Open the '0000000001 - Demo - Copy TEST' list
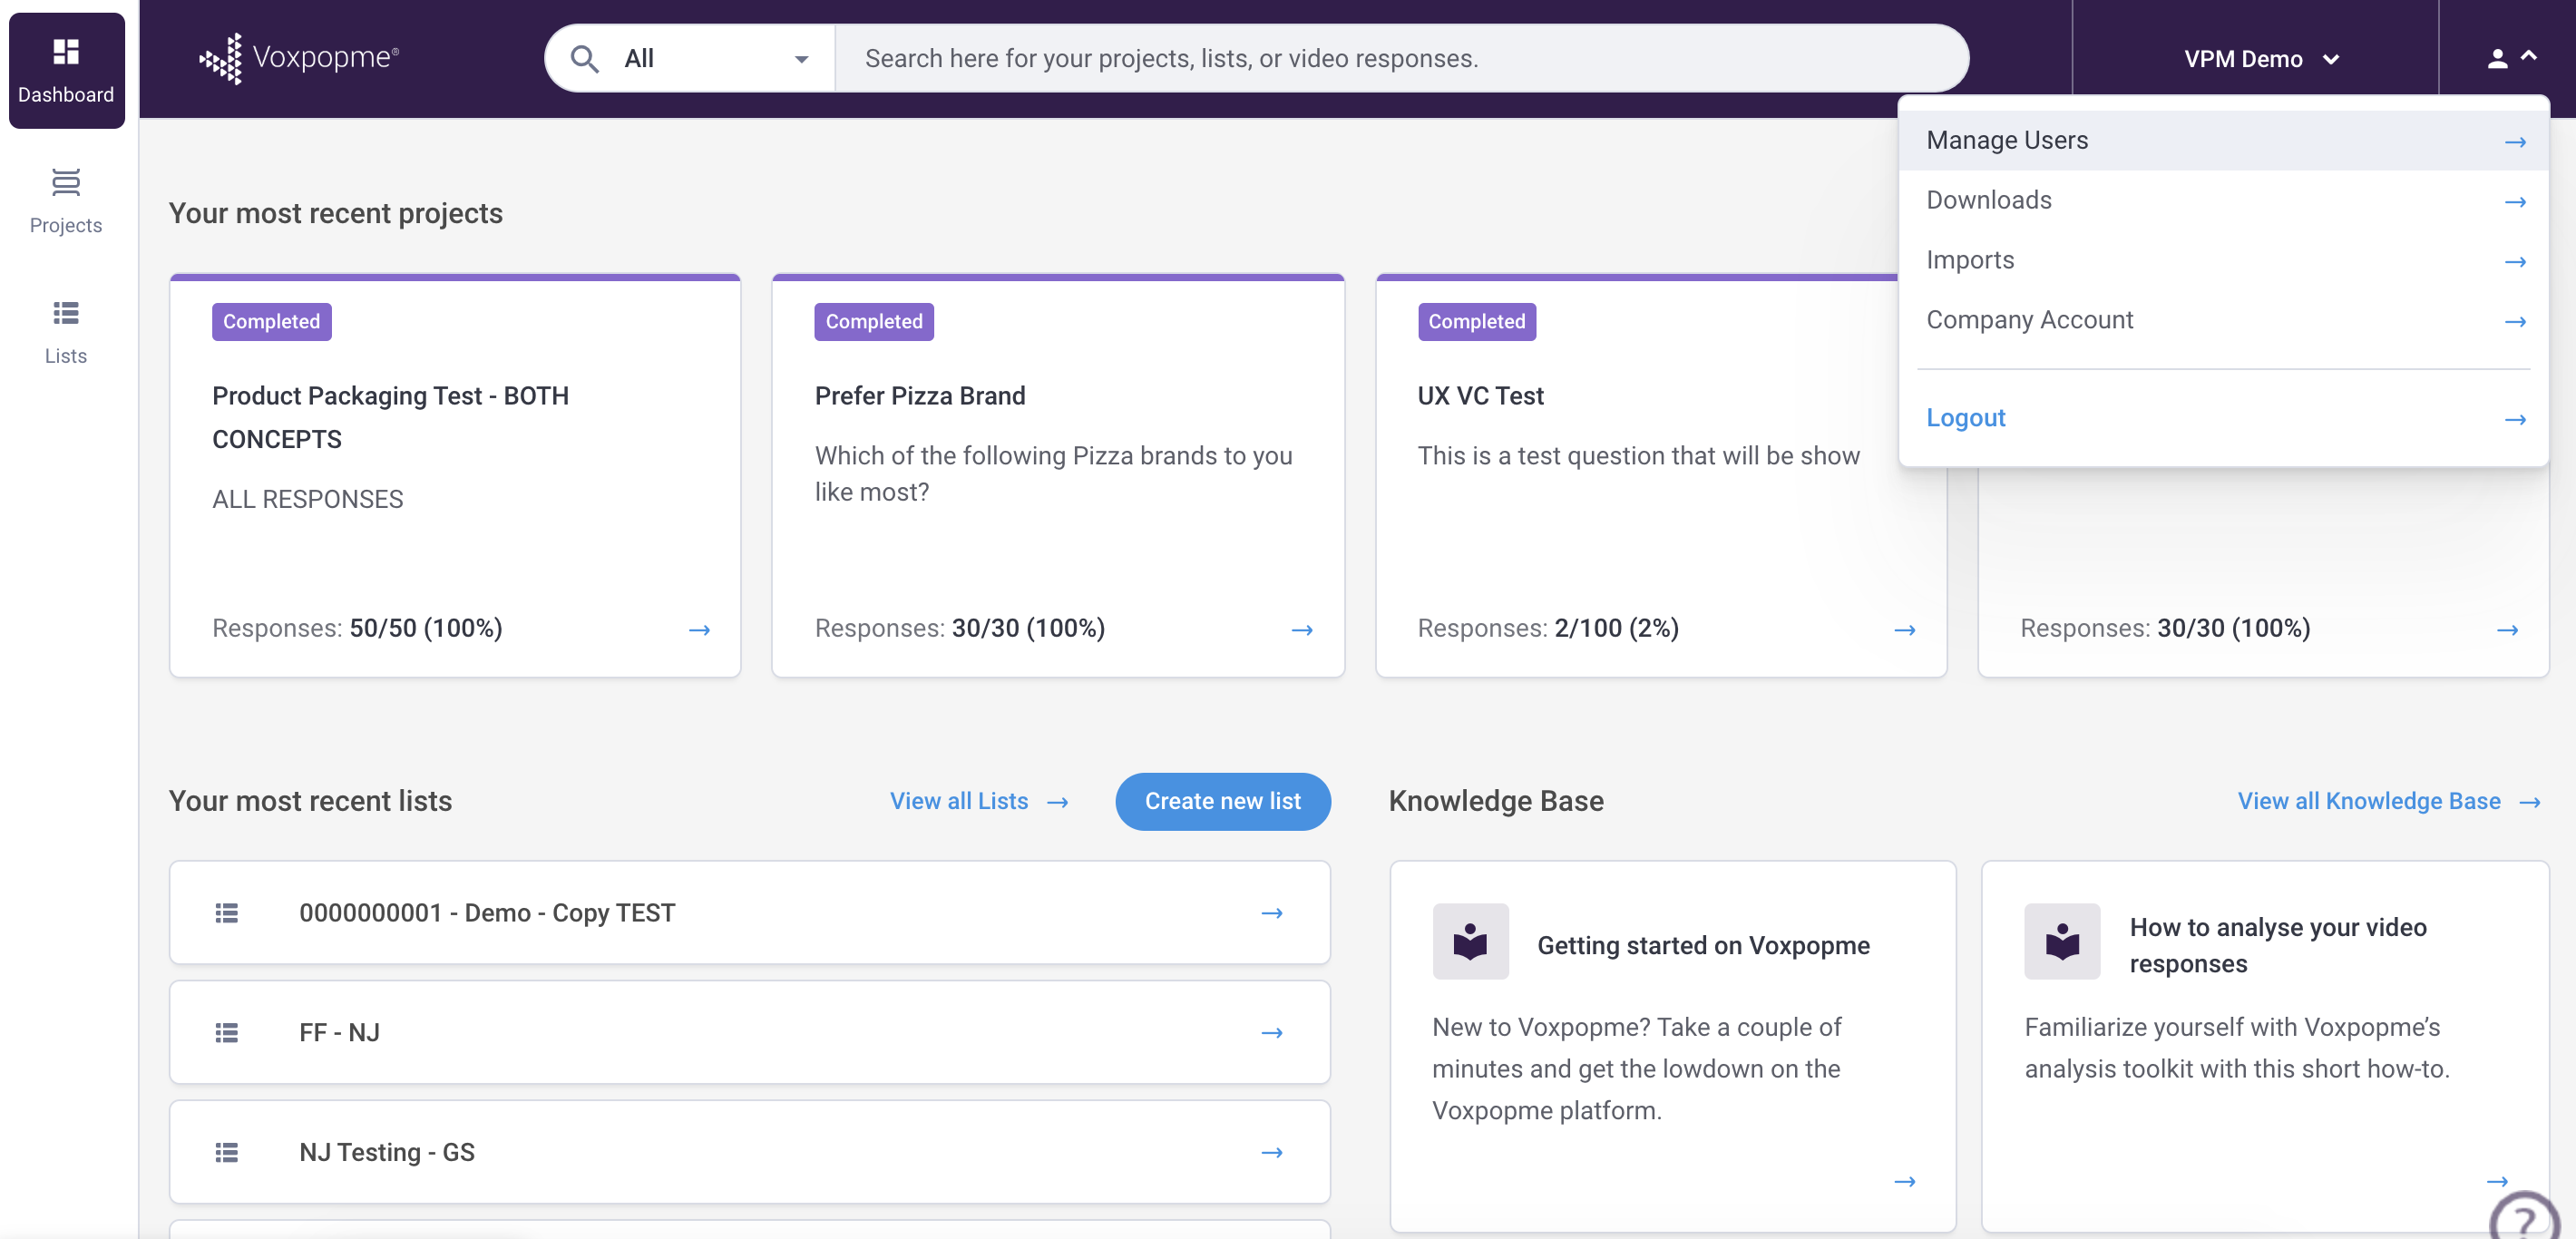The height and width of the screenshot is (1239, 2576). [x=749, y=912]
